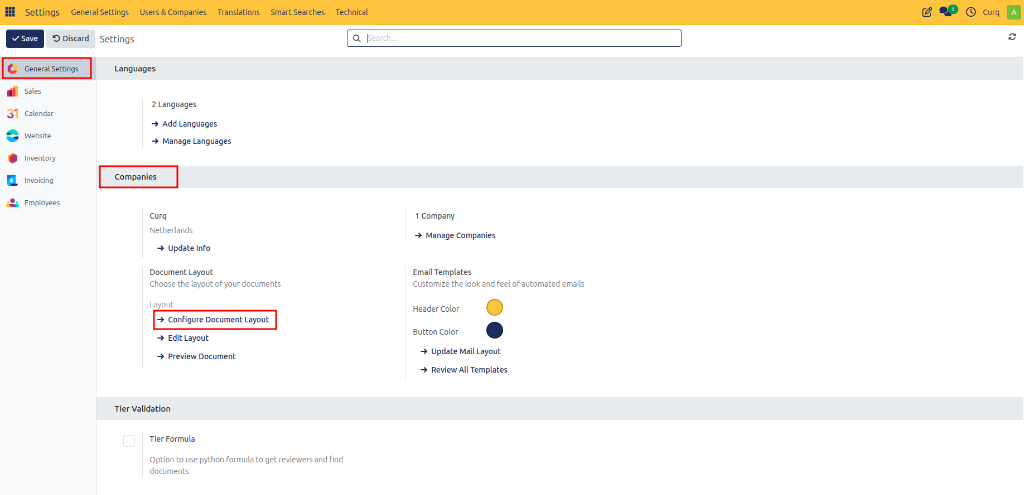Click the 'Languages' section header

click(x=135, y=69)
